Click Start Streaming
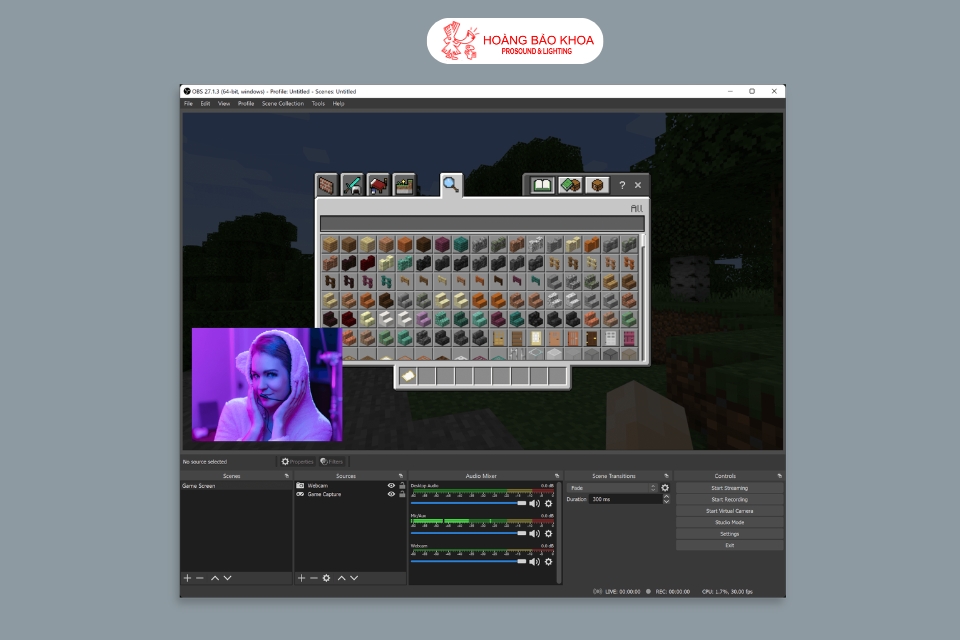The width and height of the screenshot is (960, 640). pos(729,488)
